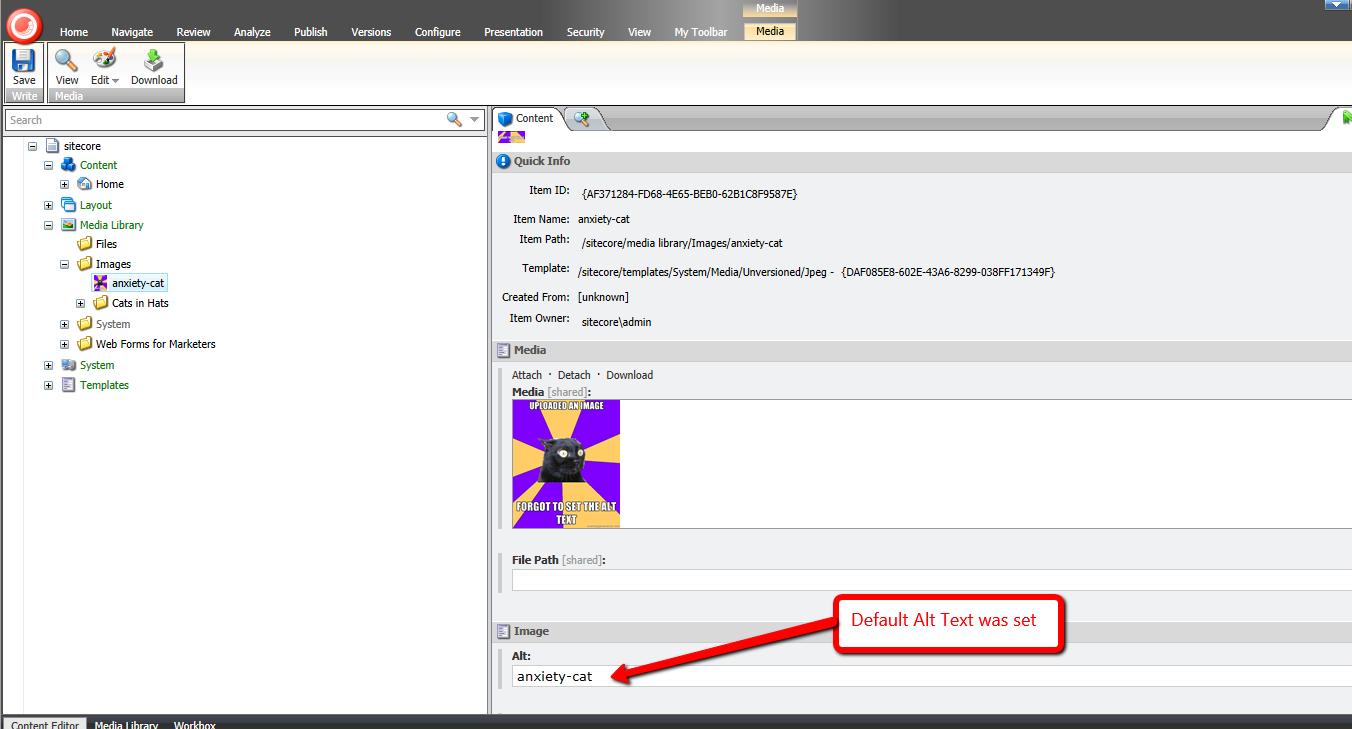The image size is (1352, 729).
Task: Click the anxiety cat image thumbnail
Action: (x=566, y=464)
